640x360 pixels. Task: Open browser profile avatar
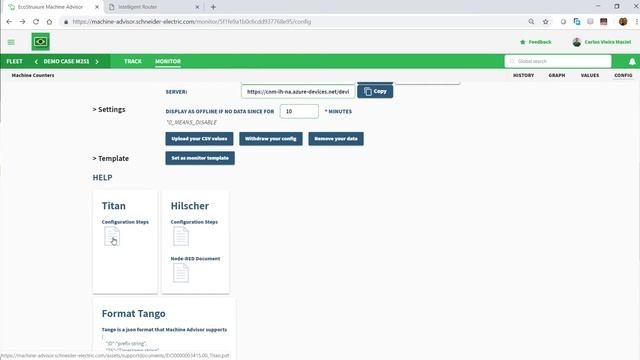click(623, 22)
